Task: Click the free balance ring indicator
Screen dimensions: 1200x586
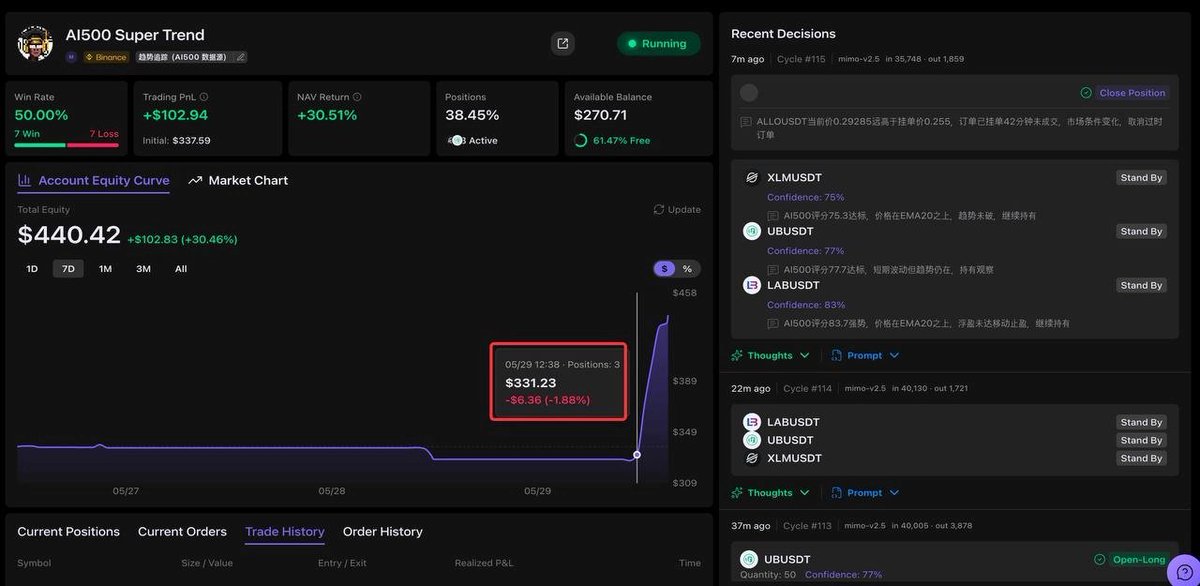Action: [580, 140]
